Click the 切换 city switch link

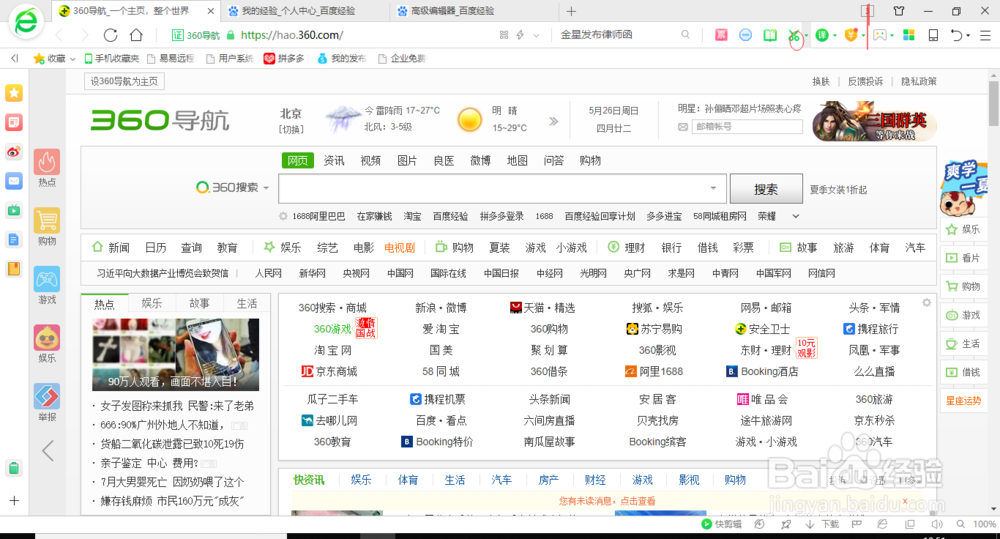pos(291,129)
